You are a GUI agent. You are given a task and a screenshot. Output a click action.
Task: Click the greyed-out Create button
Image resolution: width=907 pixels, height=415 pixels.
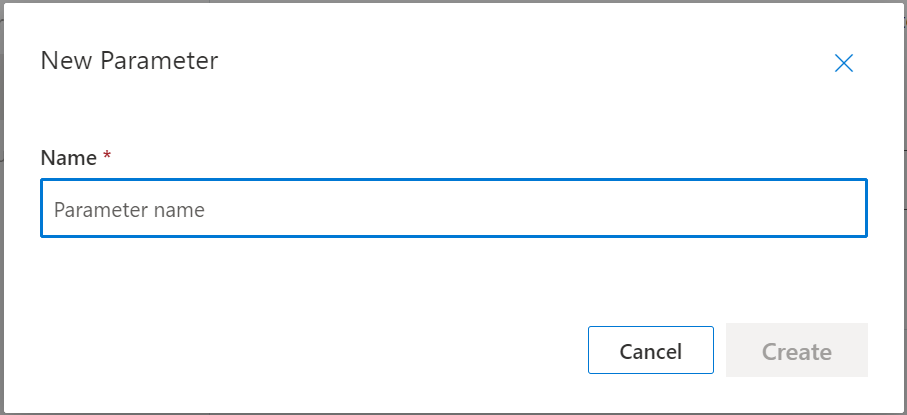[x=796, y=351]
